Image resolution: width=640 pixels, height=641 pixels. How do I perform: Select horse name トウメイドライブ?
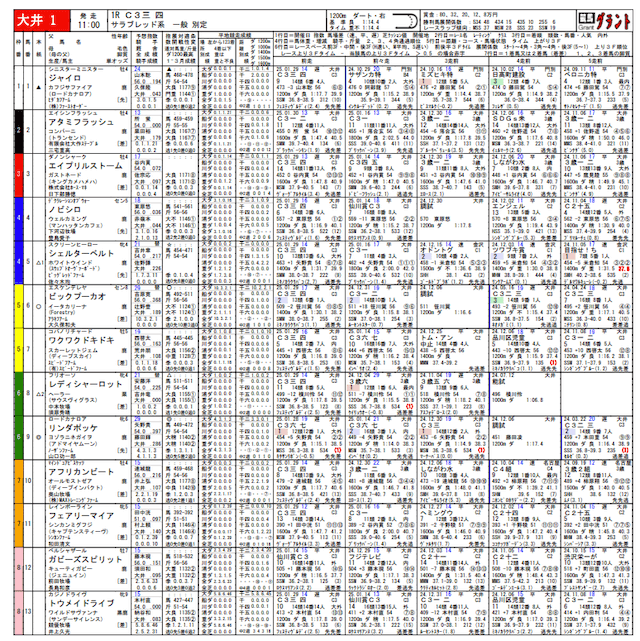pos(81,603)
